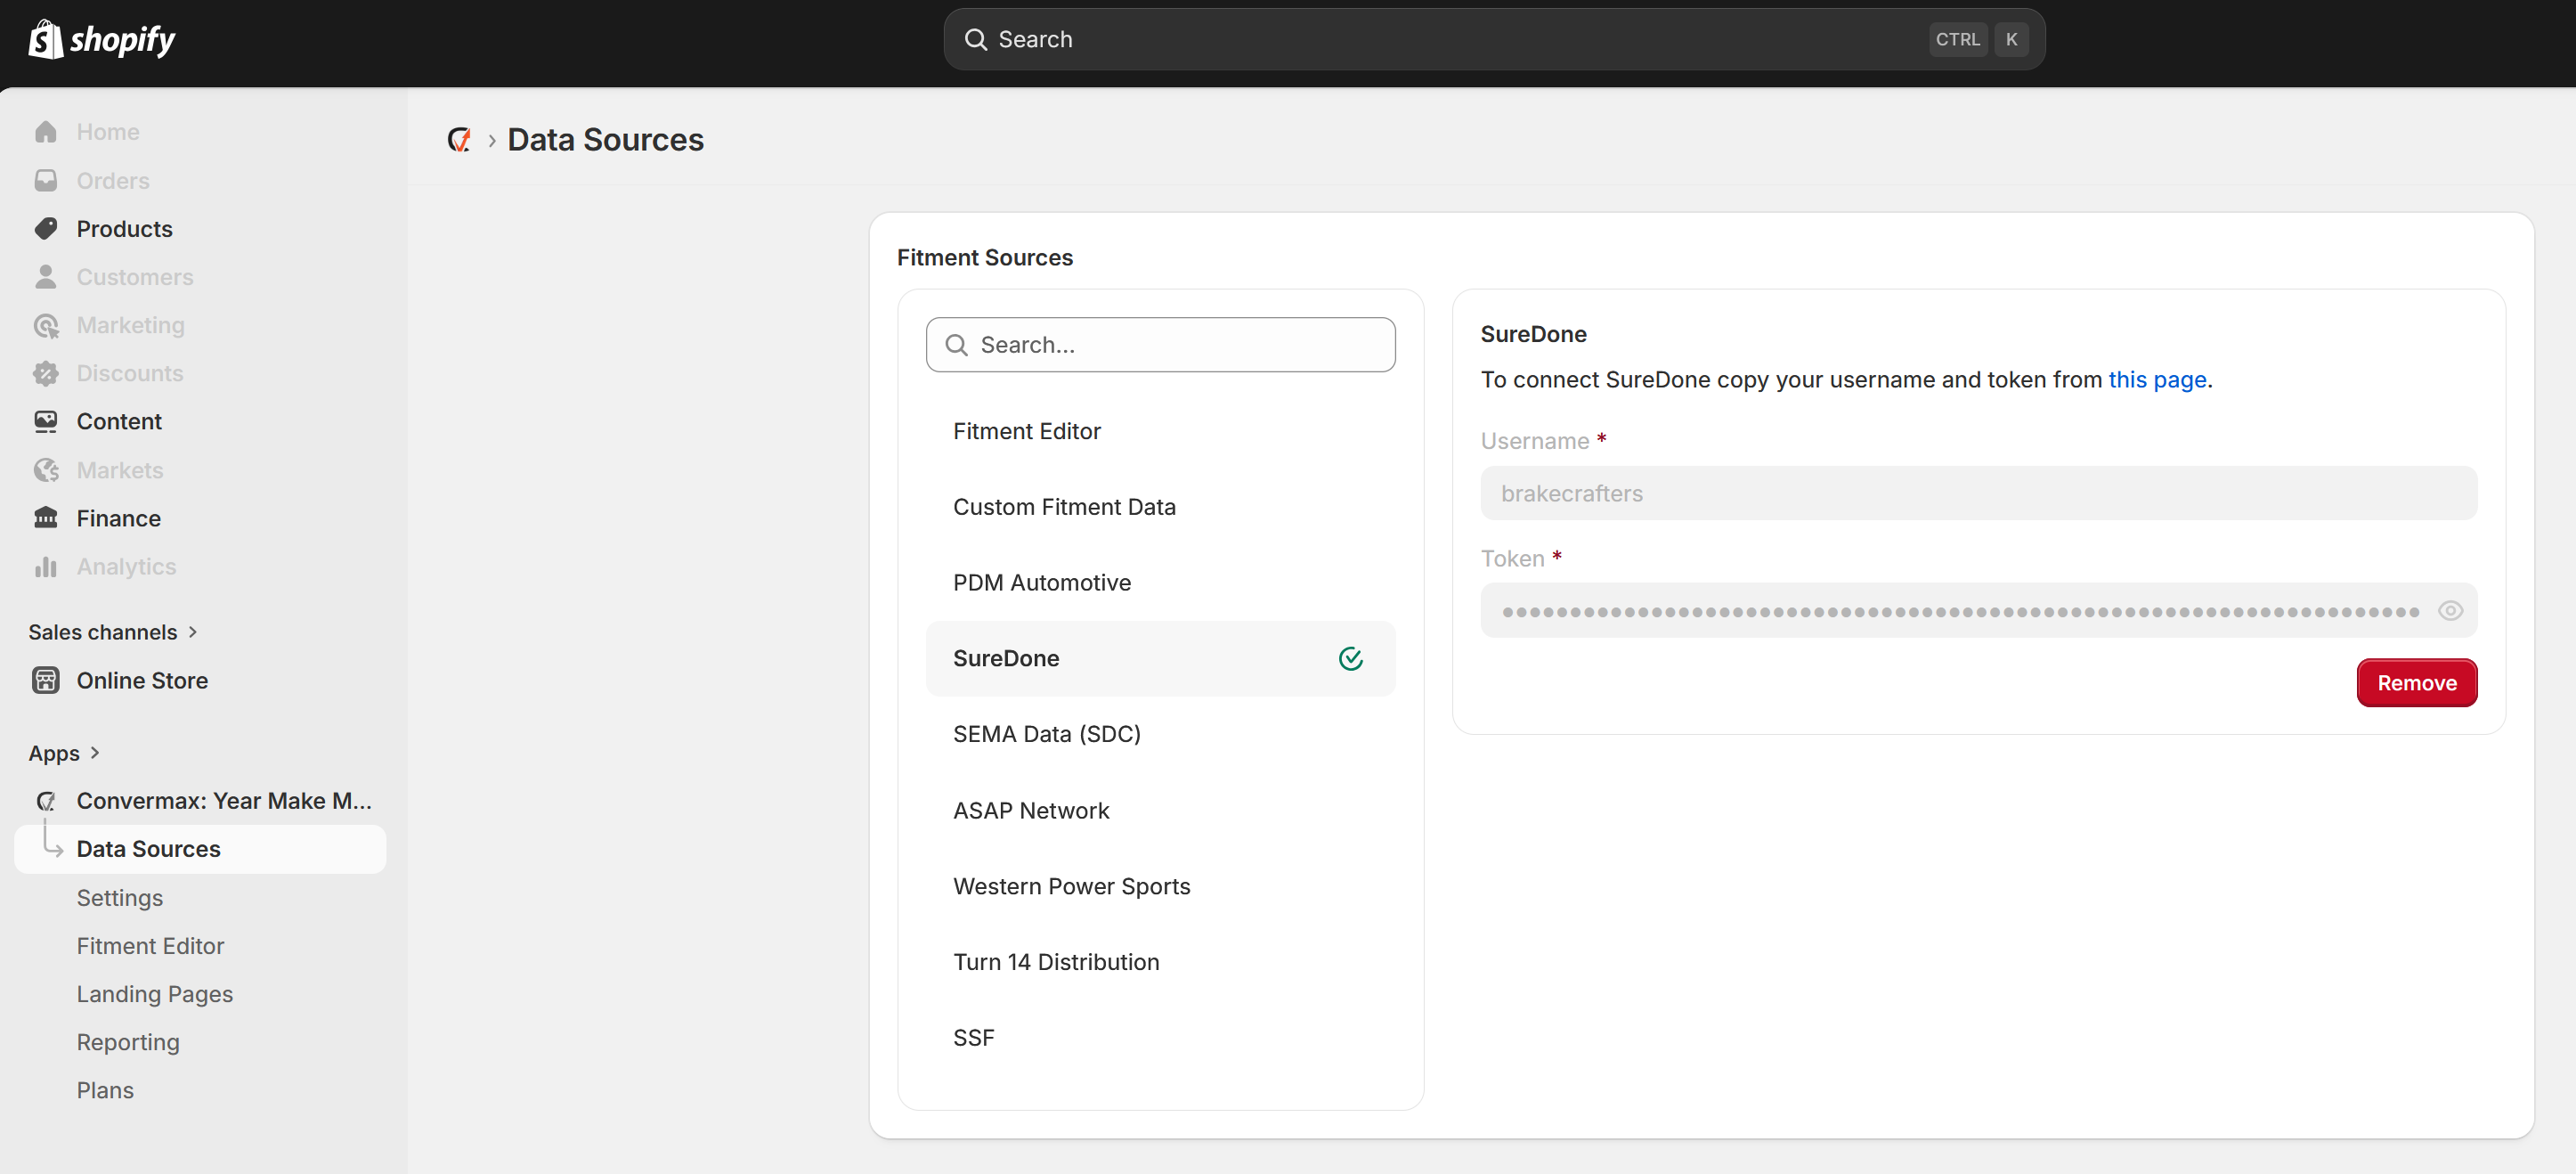Click the fitment sources Search field
Screen dimensions: 2576x1174
(1160, 345)
